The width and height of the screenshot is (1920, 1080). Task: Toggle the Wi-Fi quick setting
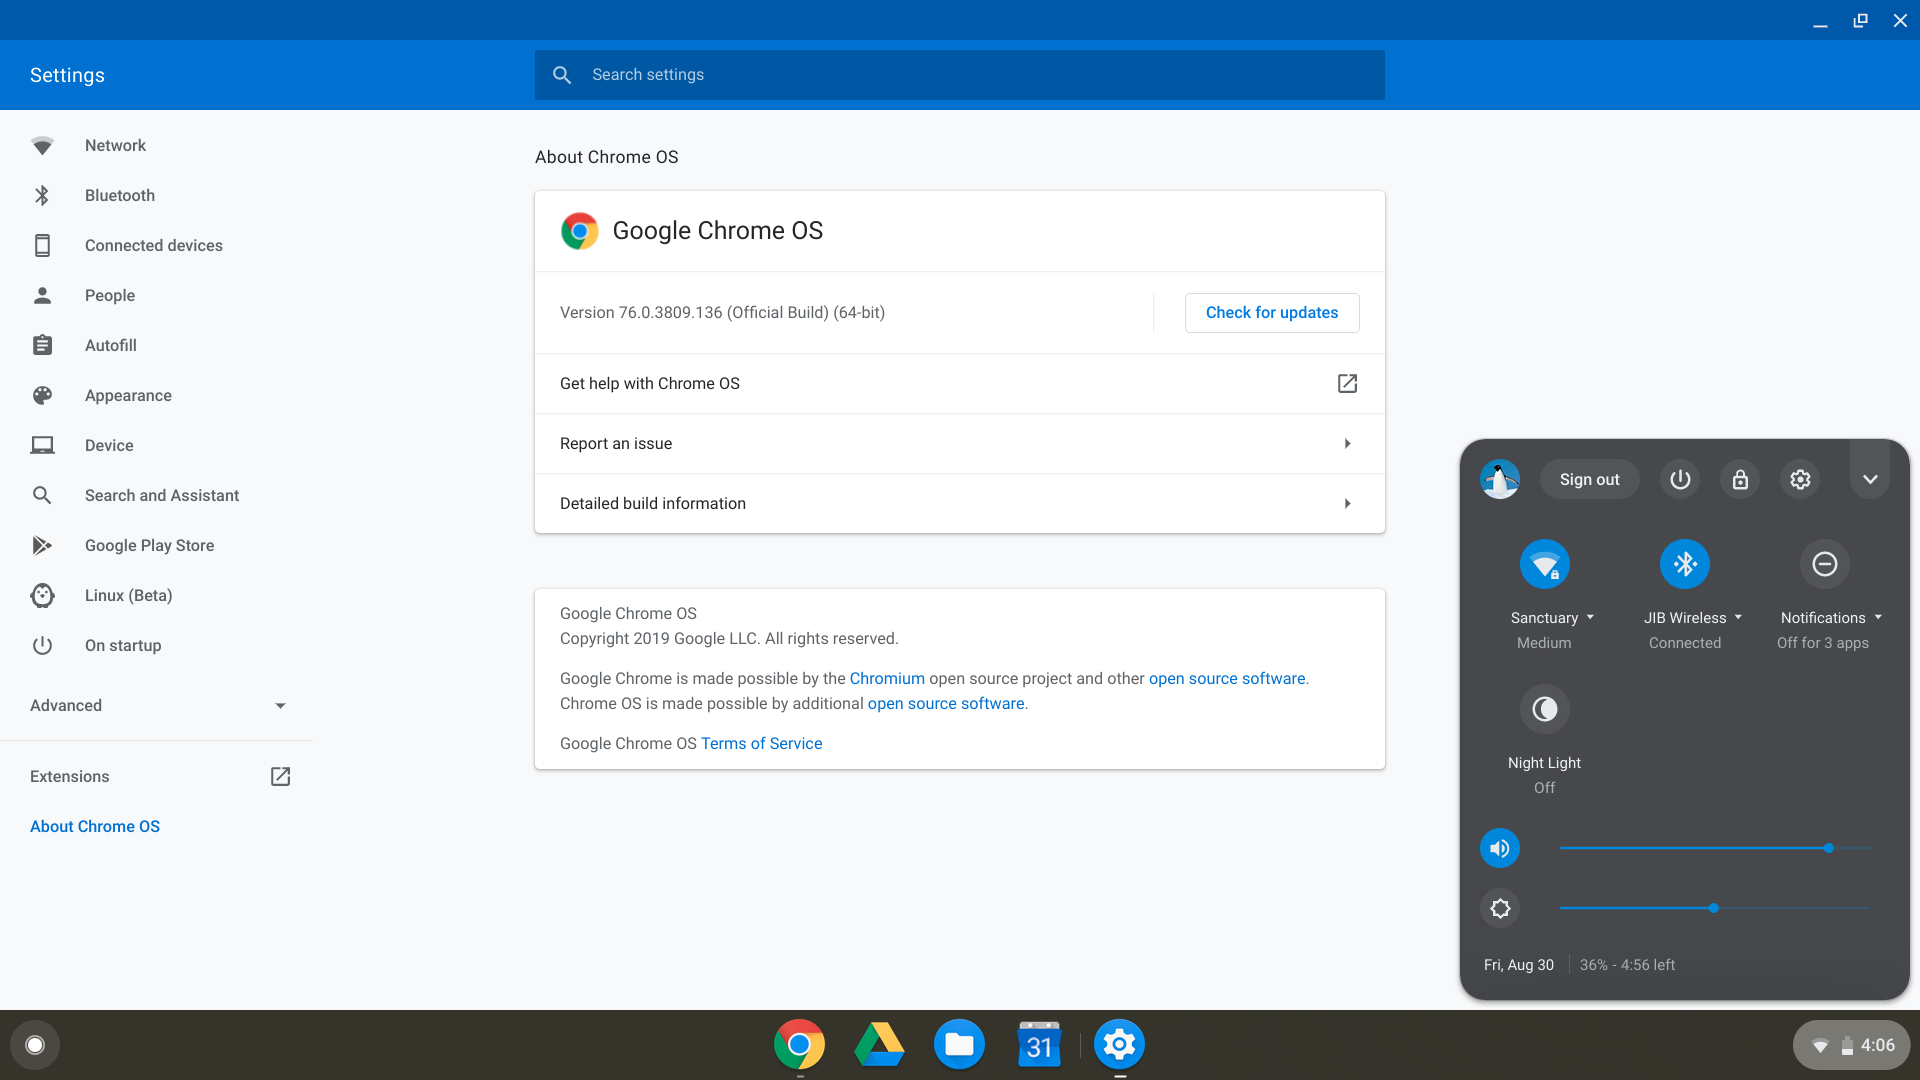click(x=1544, y=565)
